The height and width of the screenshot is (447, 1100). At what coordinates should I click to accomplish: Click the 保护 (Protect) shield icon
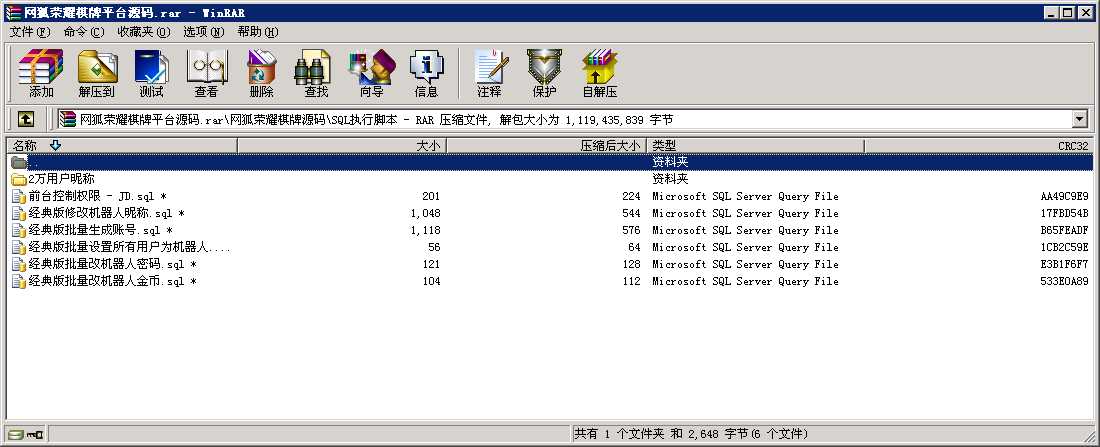tap(544, 73)
